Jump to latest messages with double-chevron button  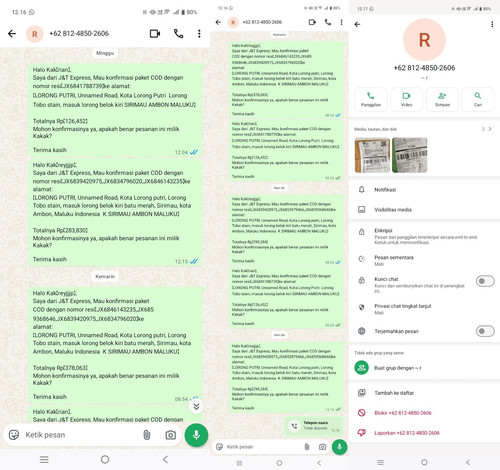coord(196,406)
